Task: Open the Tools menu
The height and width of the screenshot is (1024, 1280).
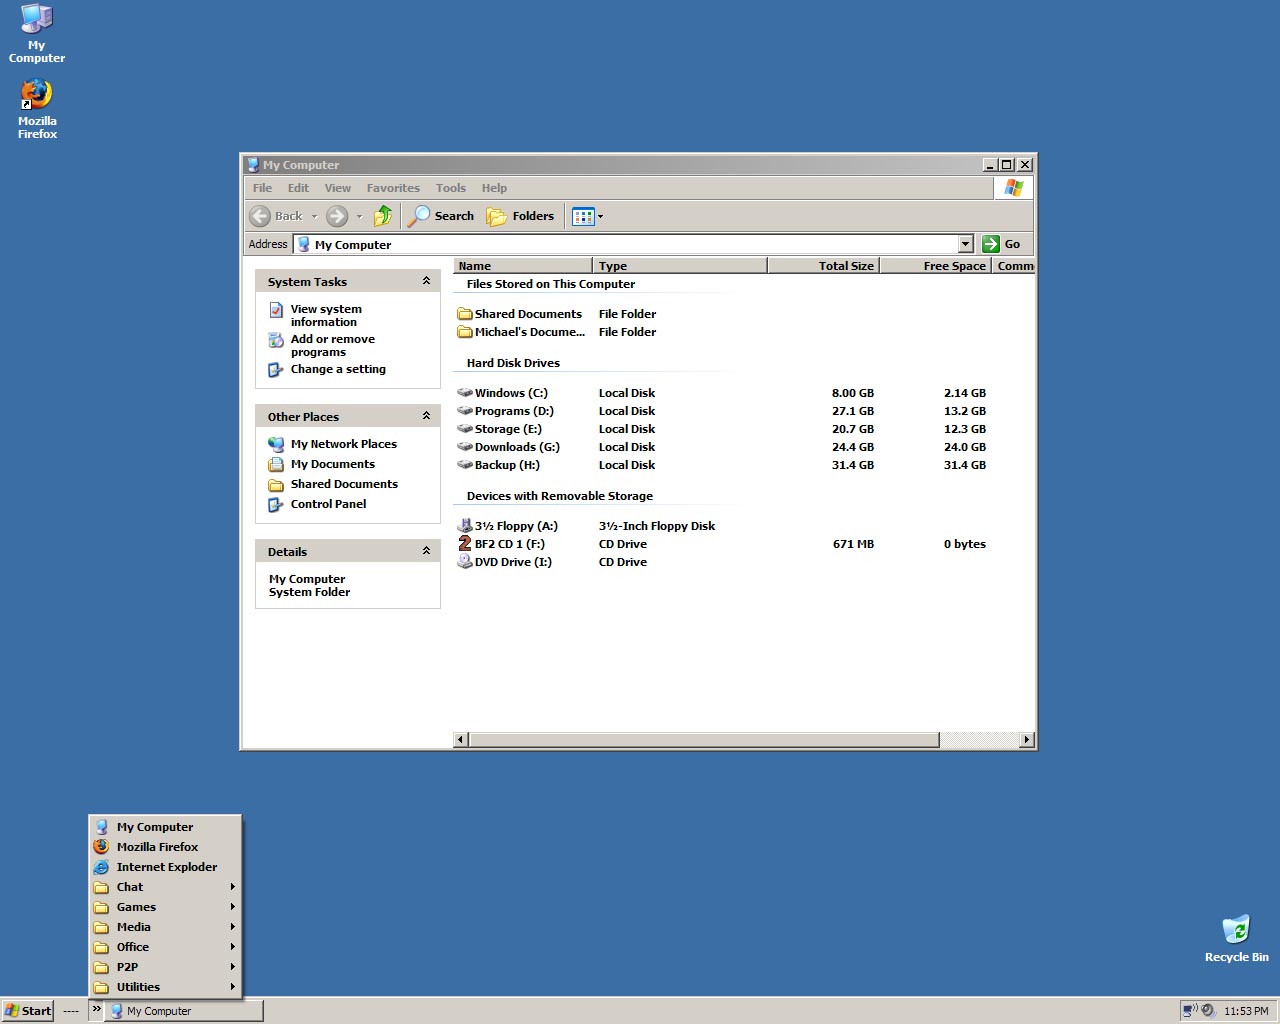Action: (450, 188)
